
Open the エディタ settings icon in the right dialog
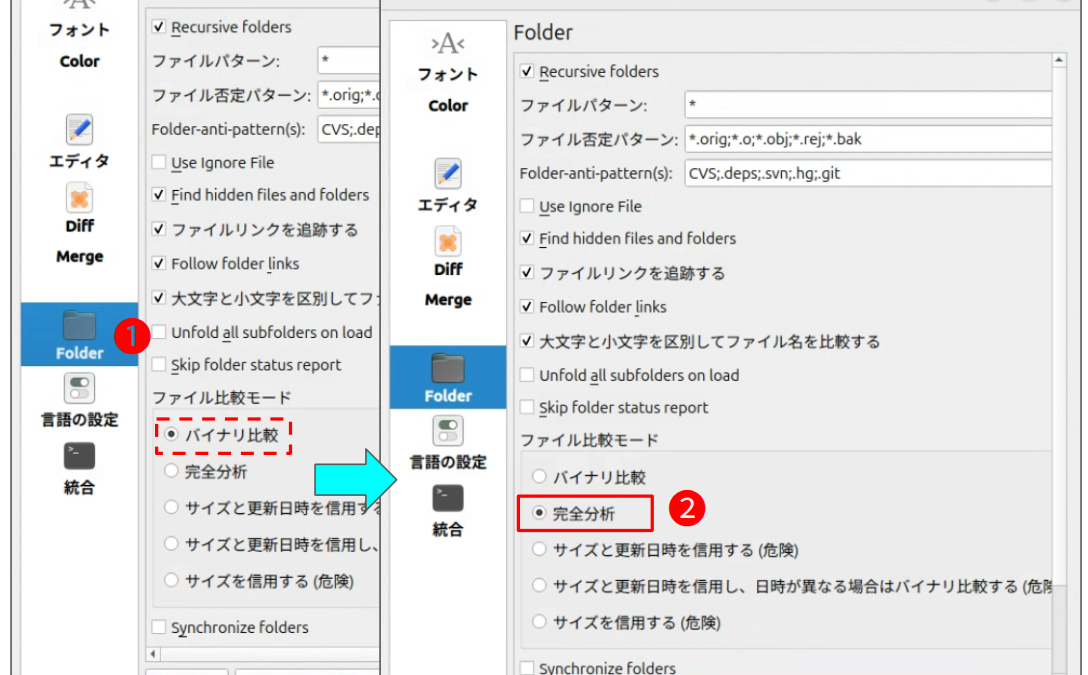(447, 174)
